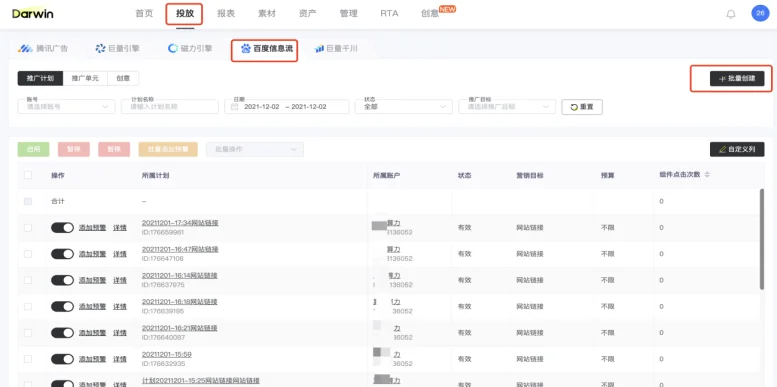
Task: Click the 所属计划 column header
Action: click(x=156, y=175)
